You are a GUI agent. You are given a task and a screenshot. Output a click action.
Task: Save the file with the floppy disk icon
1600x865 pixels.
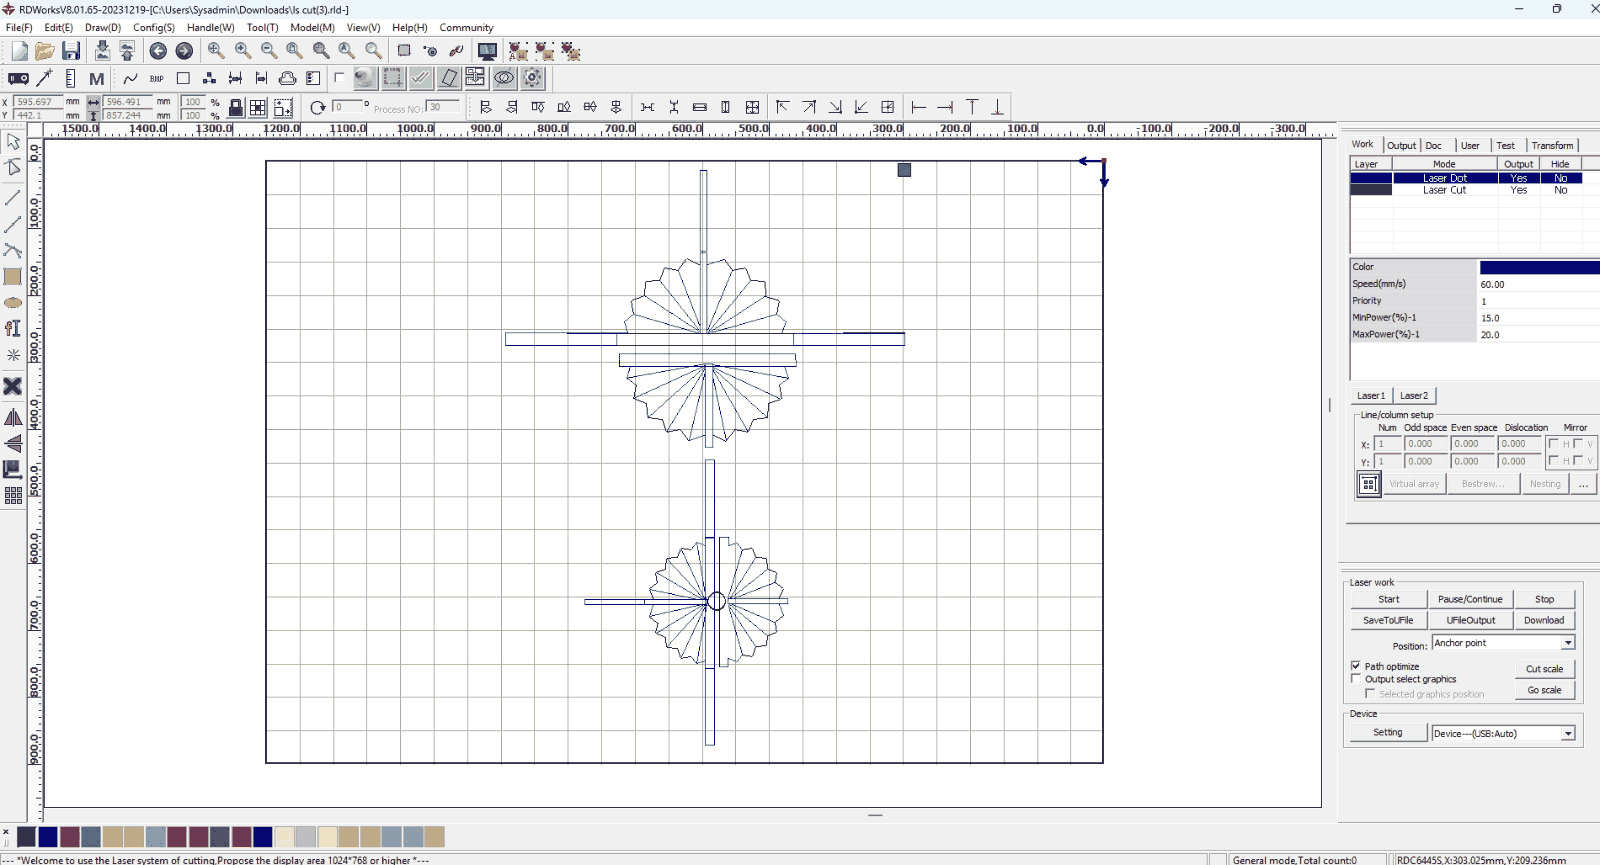[x=71, y=51]
